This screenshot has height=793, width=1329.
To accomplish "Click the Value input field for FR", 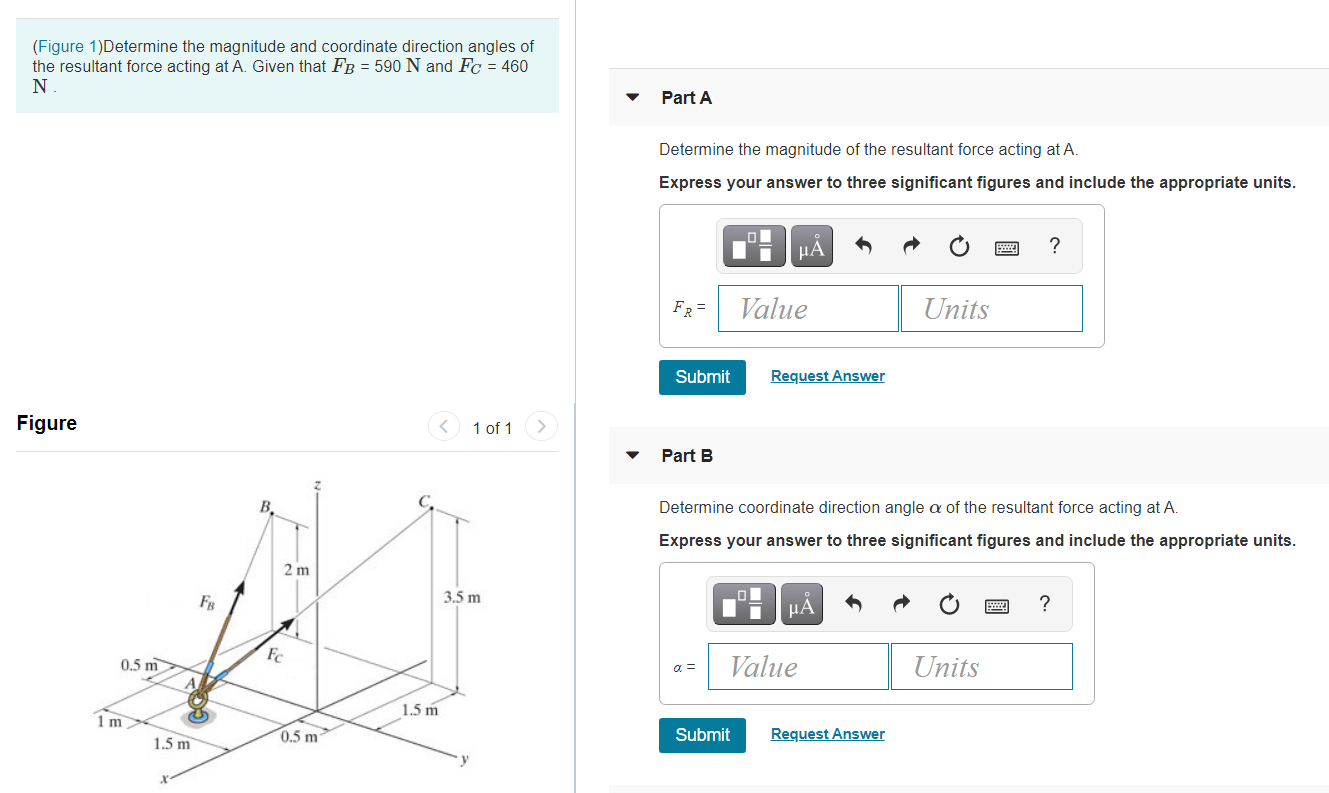I will point(807,308).
